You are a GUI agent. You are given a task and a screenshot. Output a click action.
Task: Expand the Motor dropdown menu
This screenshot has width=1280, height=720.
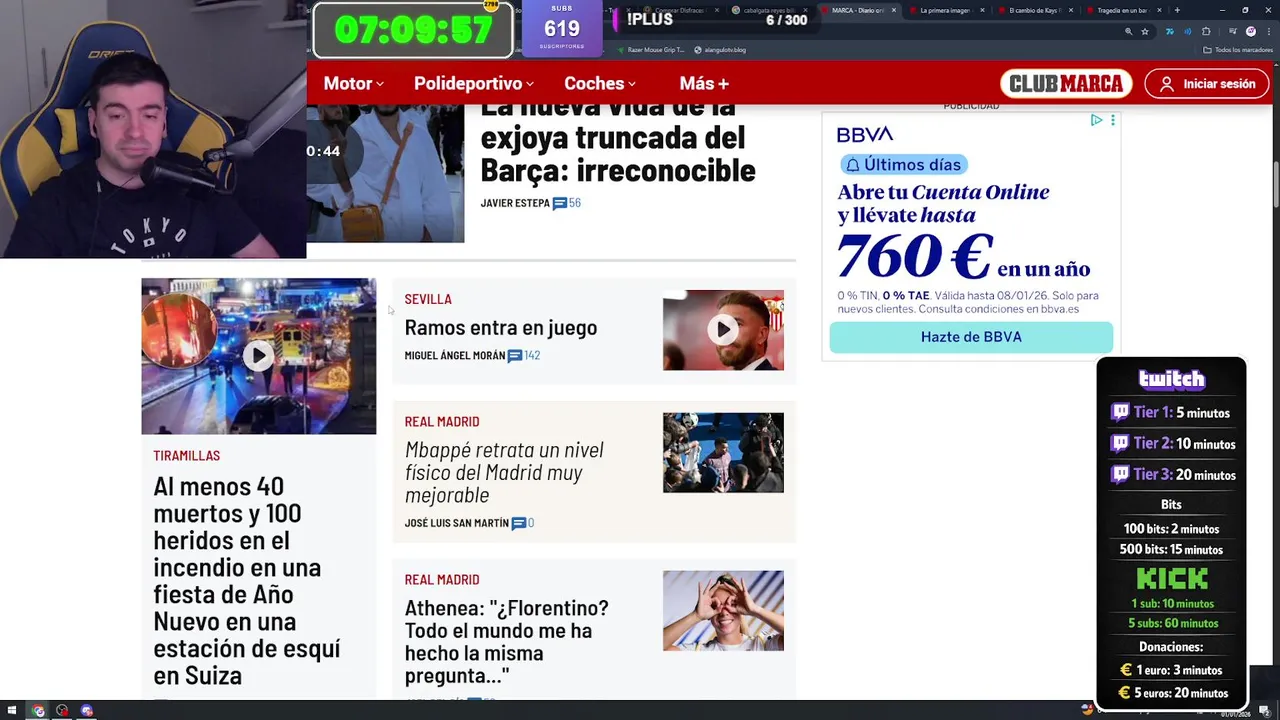pos(353,84)
